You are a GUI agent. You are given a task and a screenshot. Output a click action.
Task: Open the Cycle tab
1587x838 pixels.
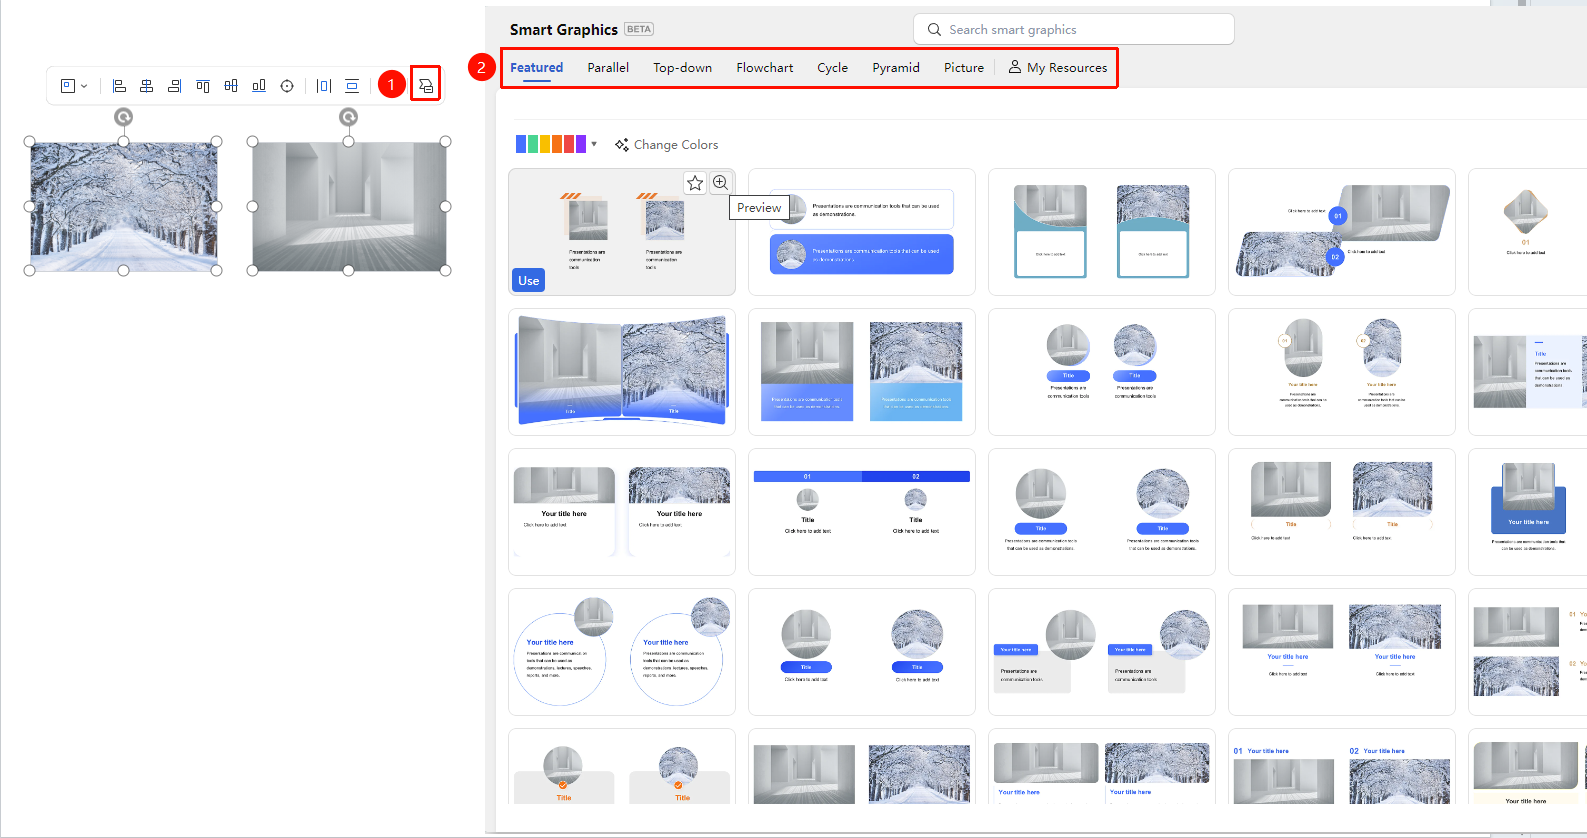click(x=832, y=68)
